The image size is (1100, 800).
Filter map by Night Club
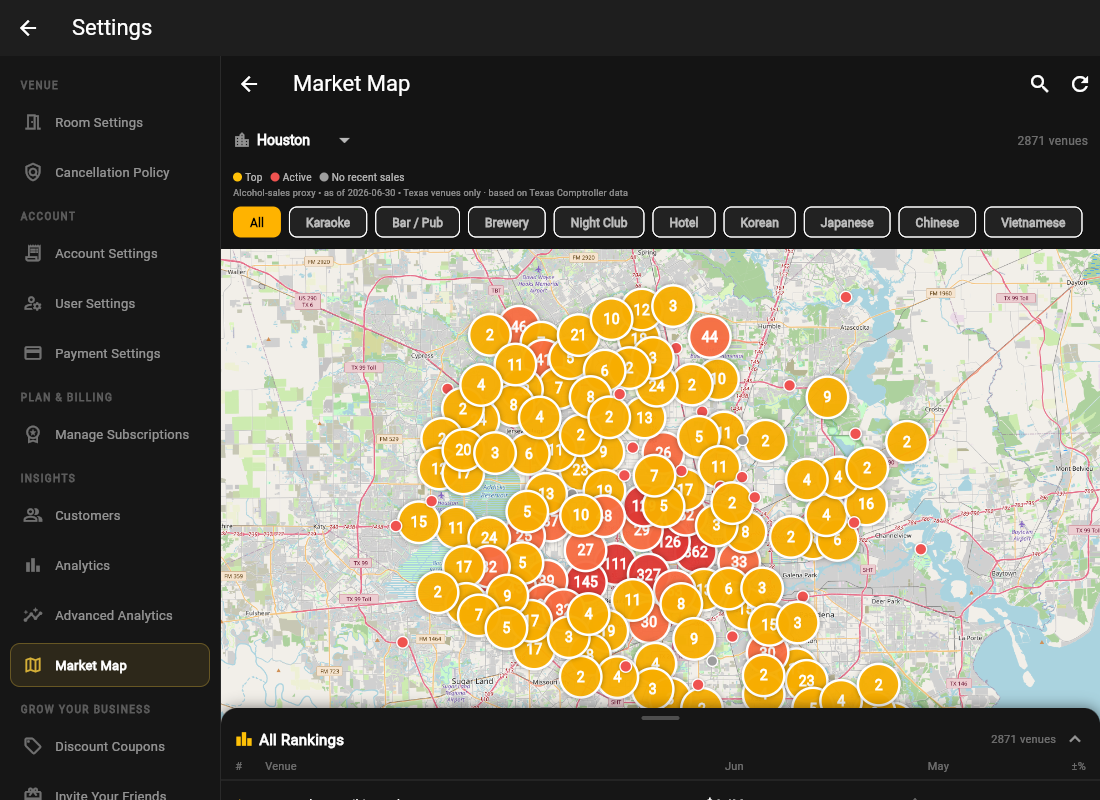(599, 222)
